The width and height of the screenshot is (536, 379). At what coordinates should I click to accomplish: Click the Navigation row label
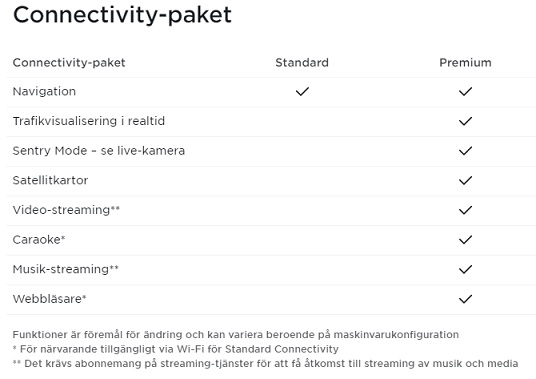(44, 92)
